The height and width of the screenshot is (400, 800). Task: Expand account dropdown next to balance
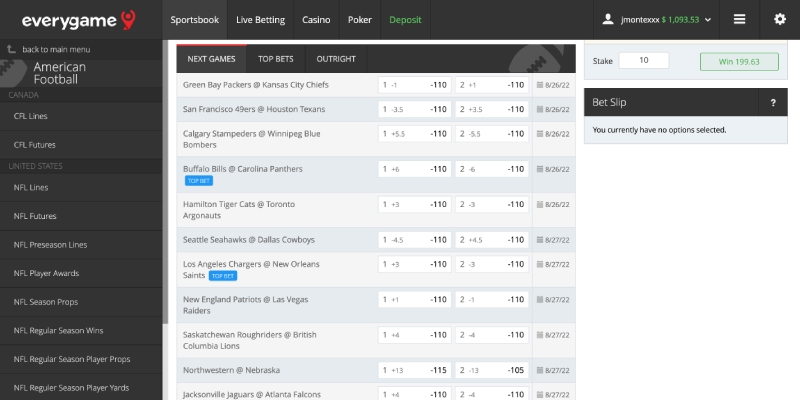pos(708,20)
